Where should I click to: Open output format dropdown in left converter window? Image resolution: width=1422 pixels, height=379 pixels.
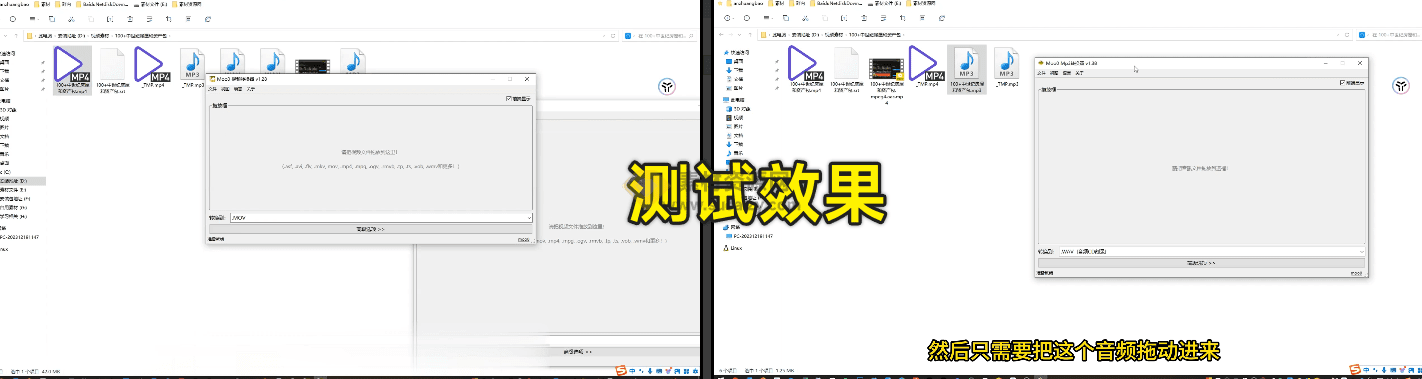[x=381, y=217]
